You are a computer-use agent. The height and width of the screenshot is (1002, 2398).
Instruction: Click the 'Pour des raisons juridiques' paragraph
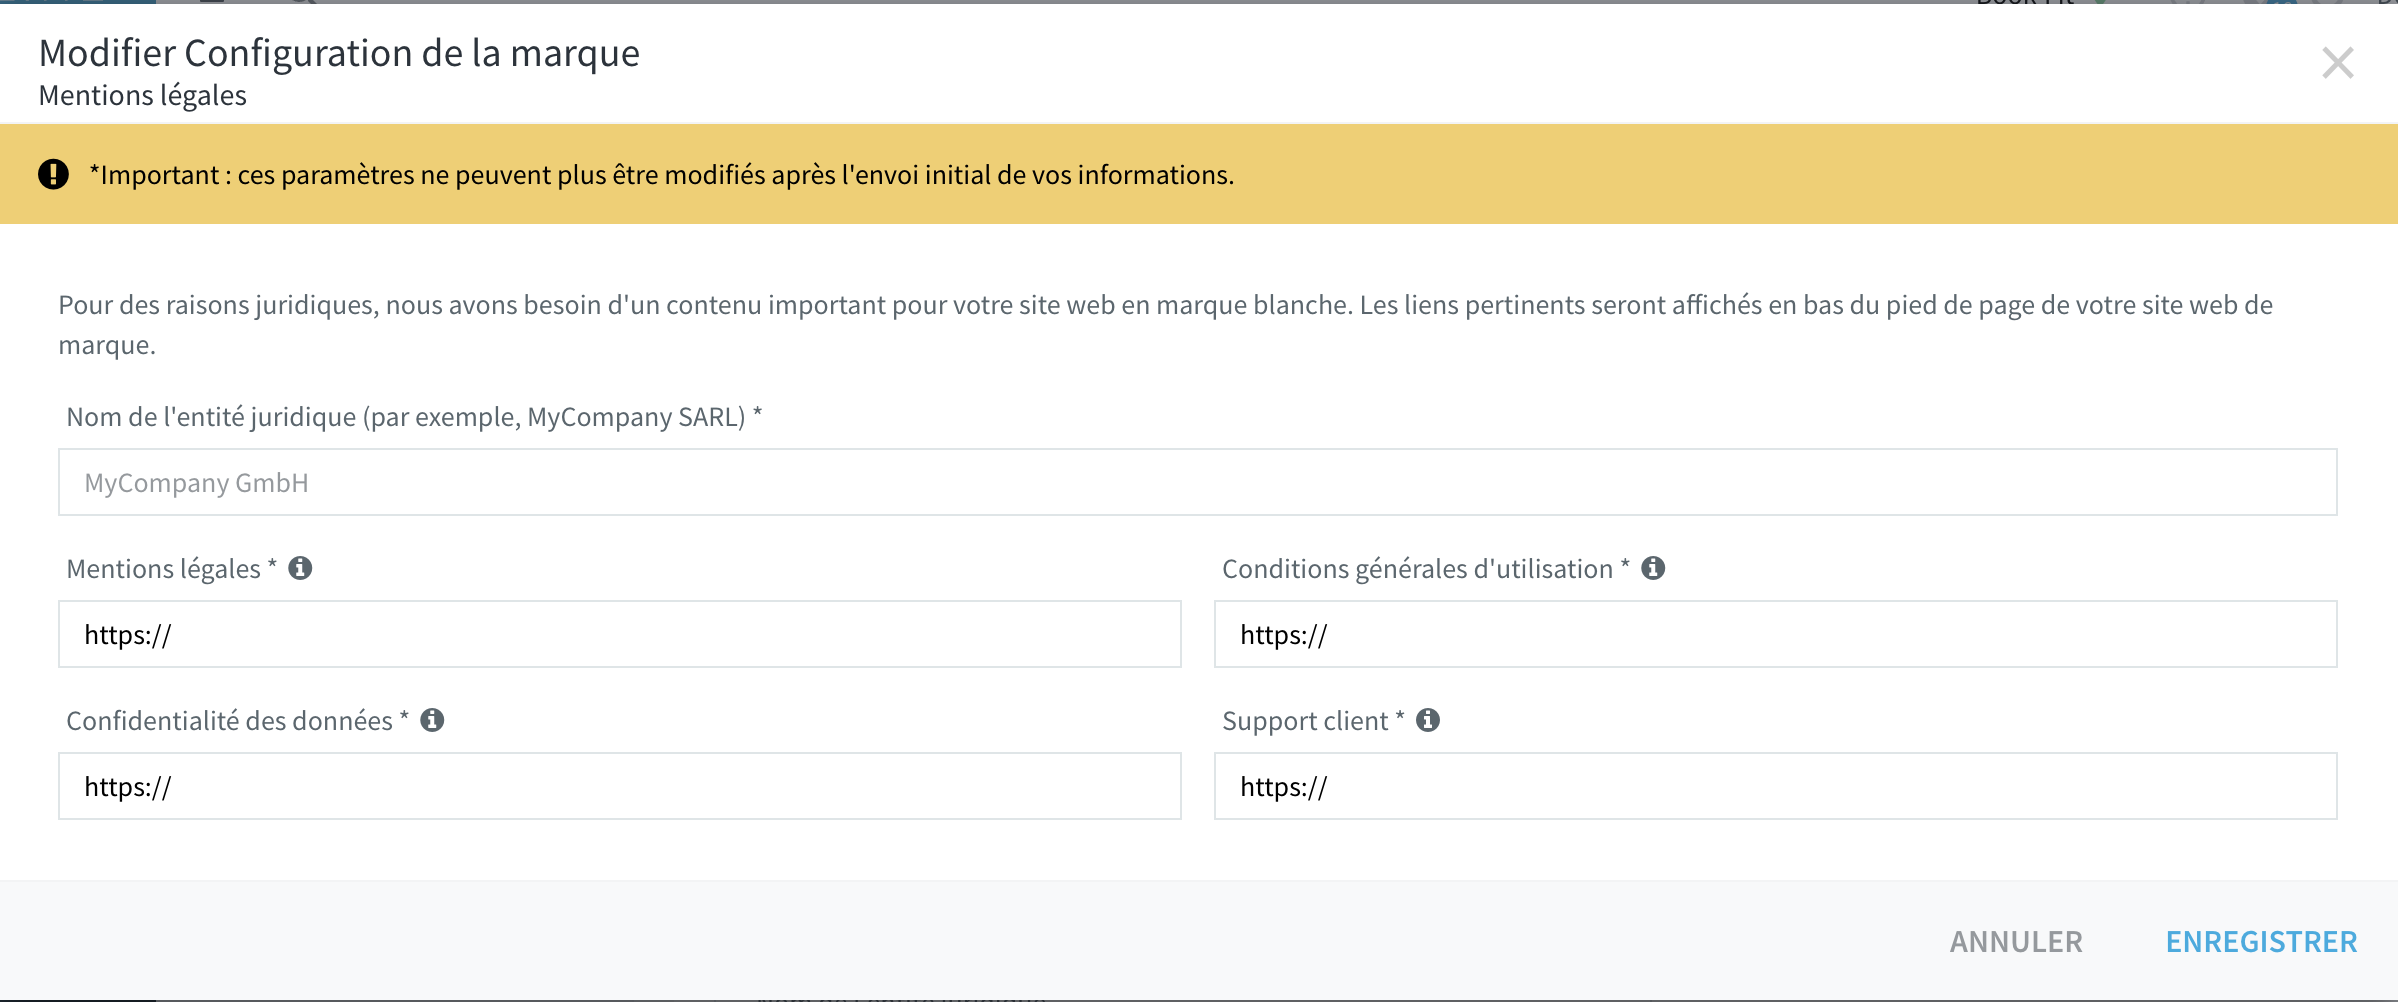pyautogui.click(x=1165, y=325)
